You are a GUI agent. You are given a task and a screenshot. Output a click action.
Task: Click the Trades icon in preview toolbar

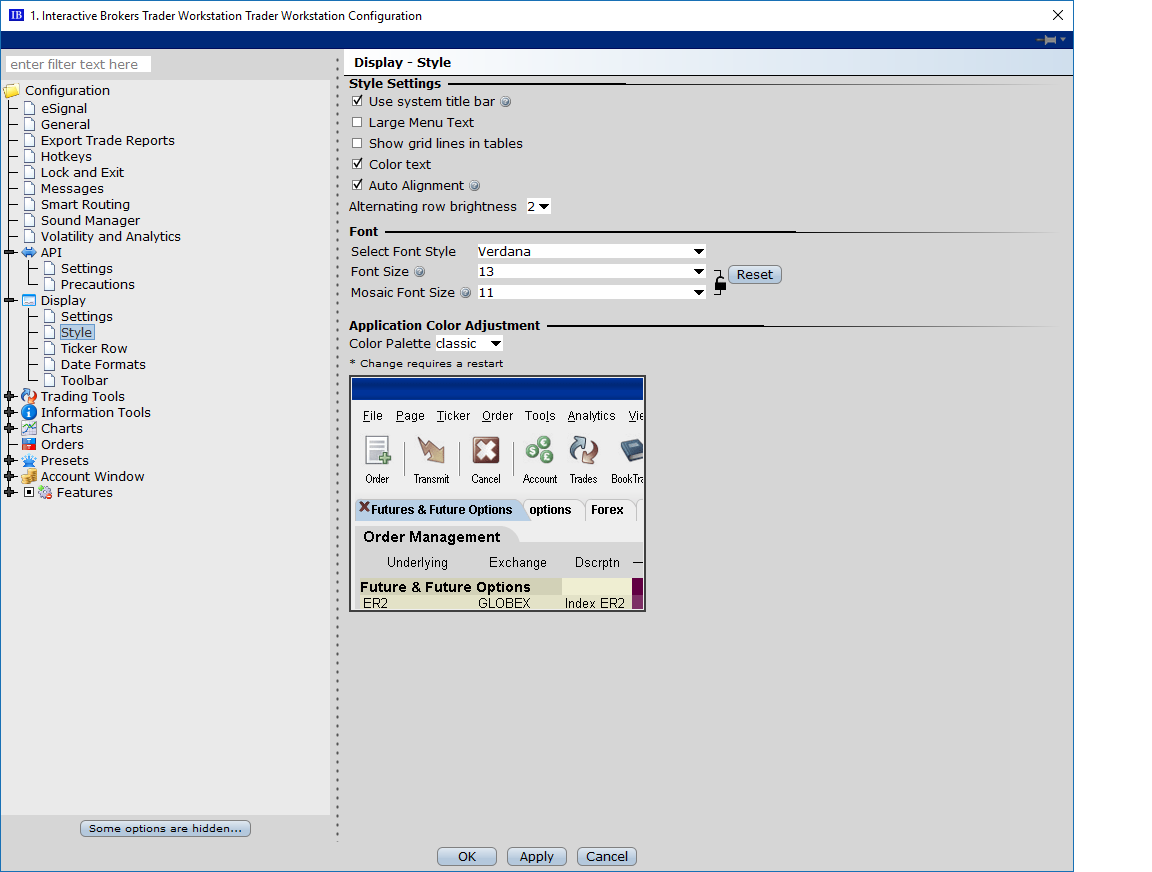click(x=583, y=450)
